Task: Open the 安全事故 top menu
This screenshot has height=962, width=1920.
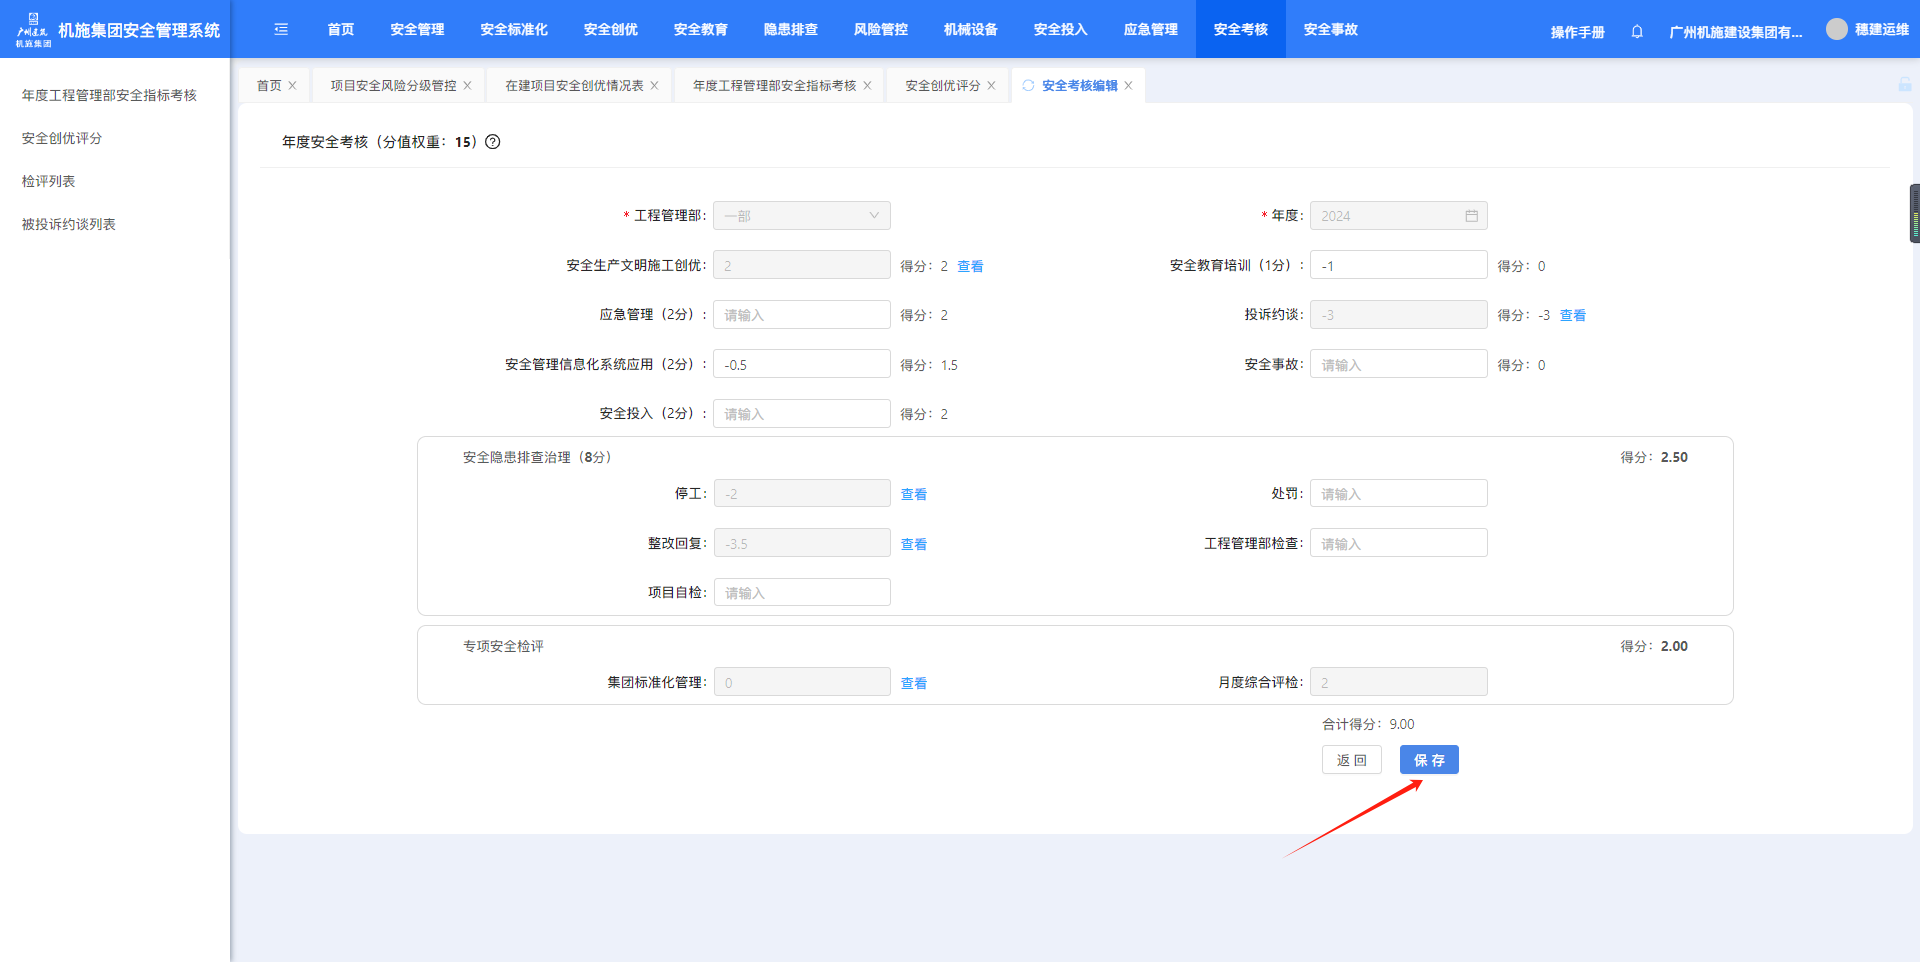Action: click(1330, 30)
